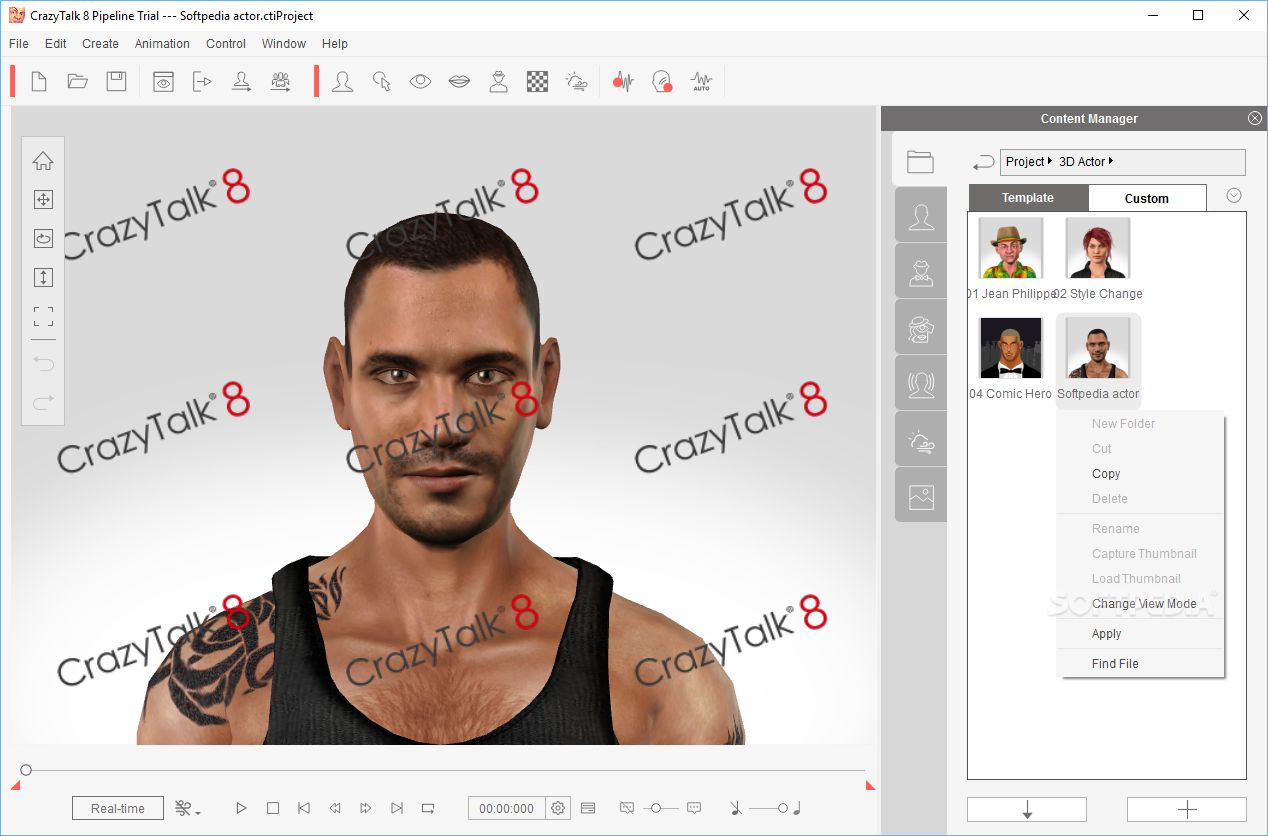Viewport: 1268px width, 836px height.
Task: Open a project with the folder icon
Action: click(x=78, y=82)
